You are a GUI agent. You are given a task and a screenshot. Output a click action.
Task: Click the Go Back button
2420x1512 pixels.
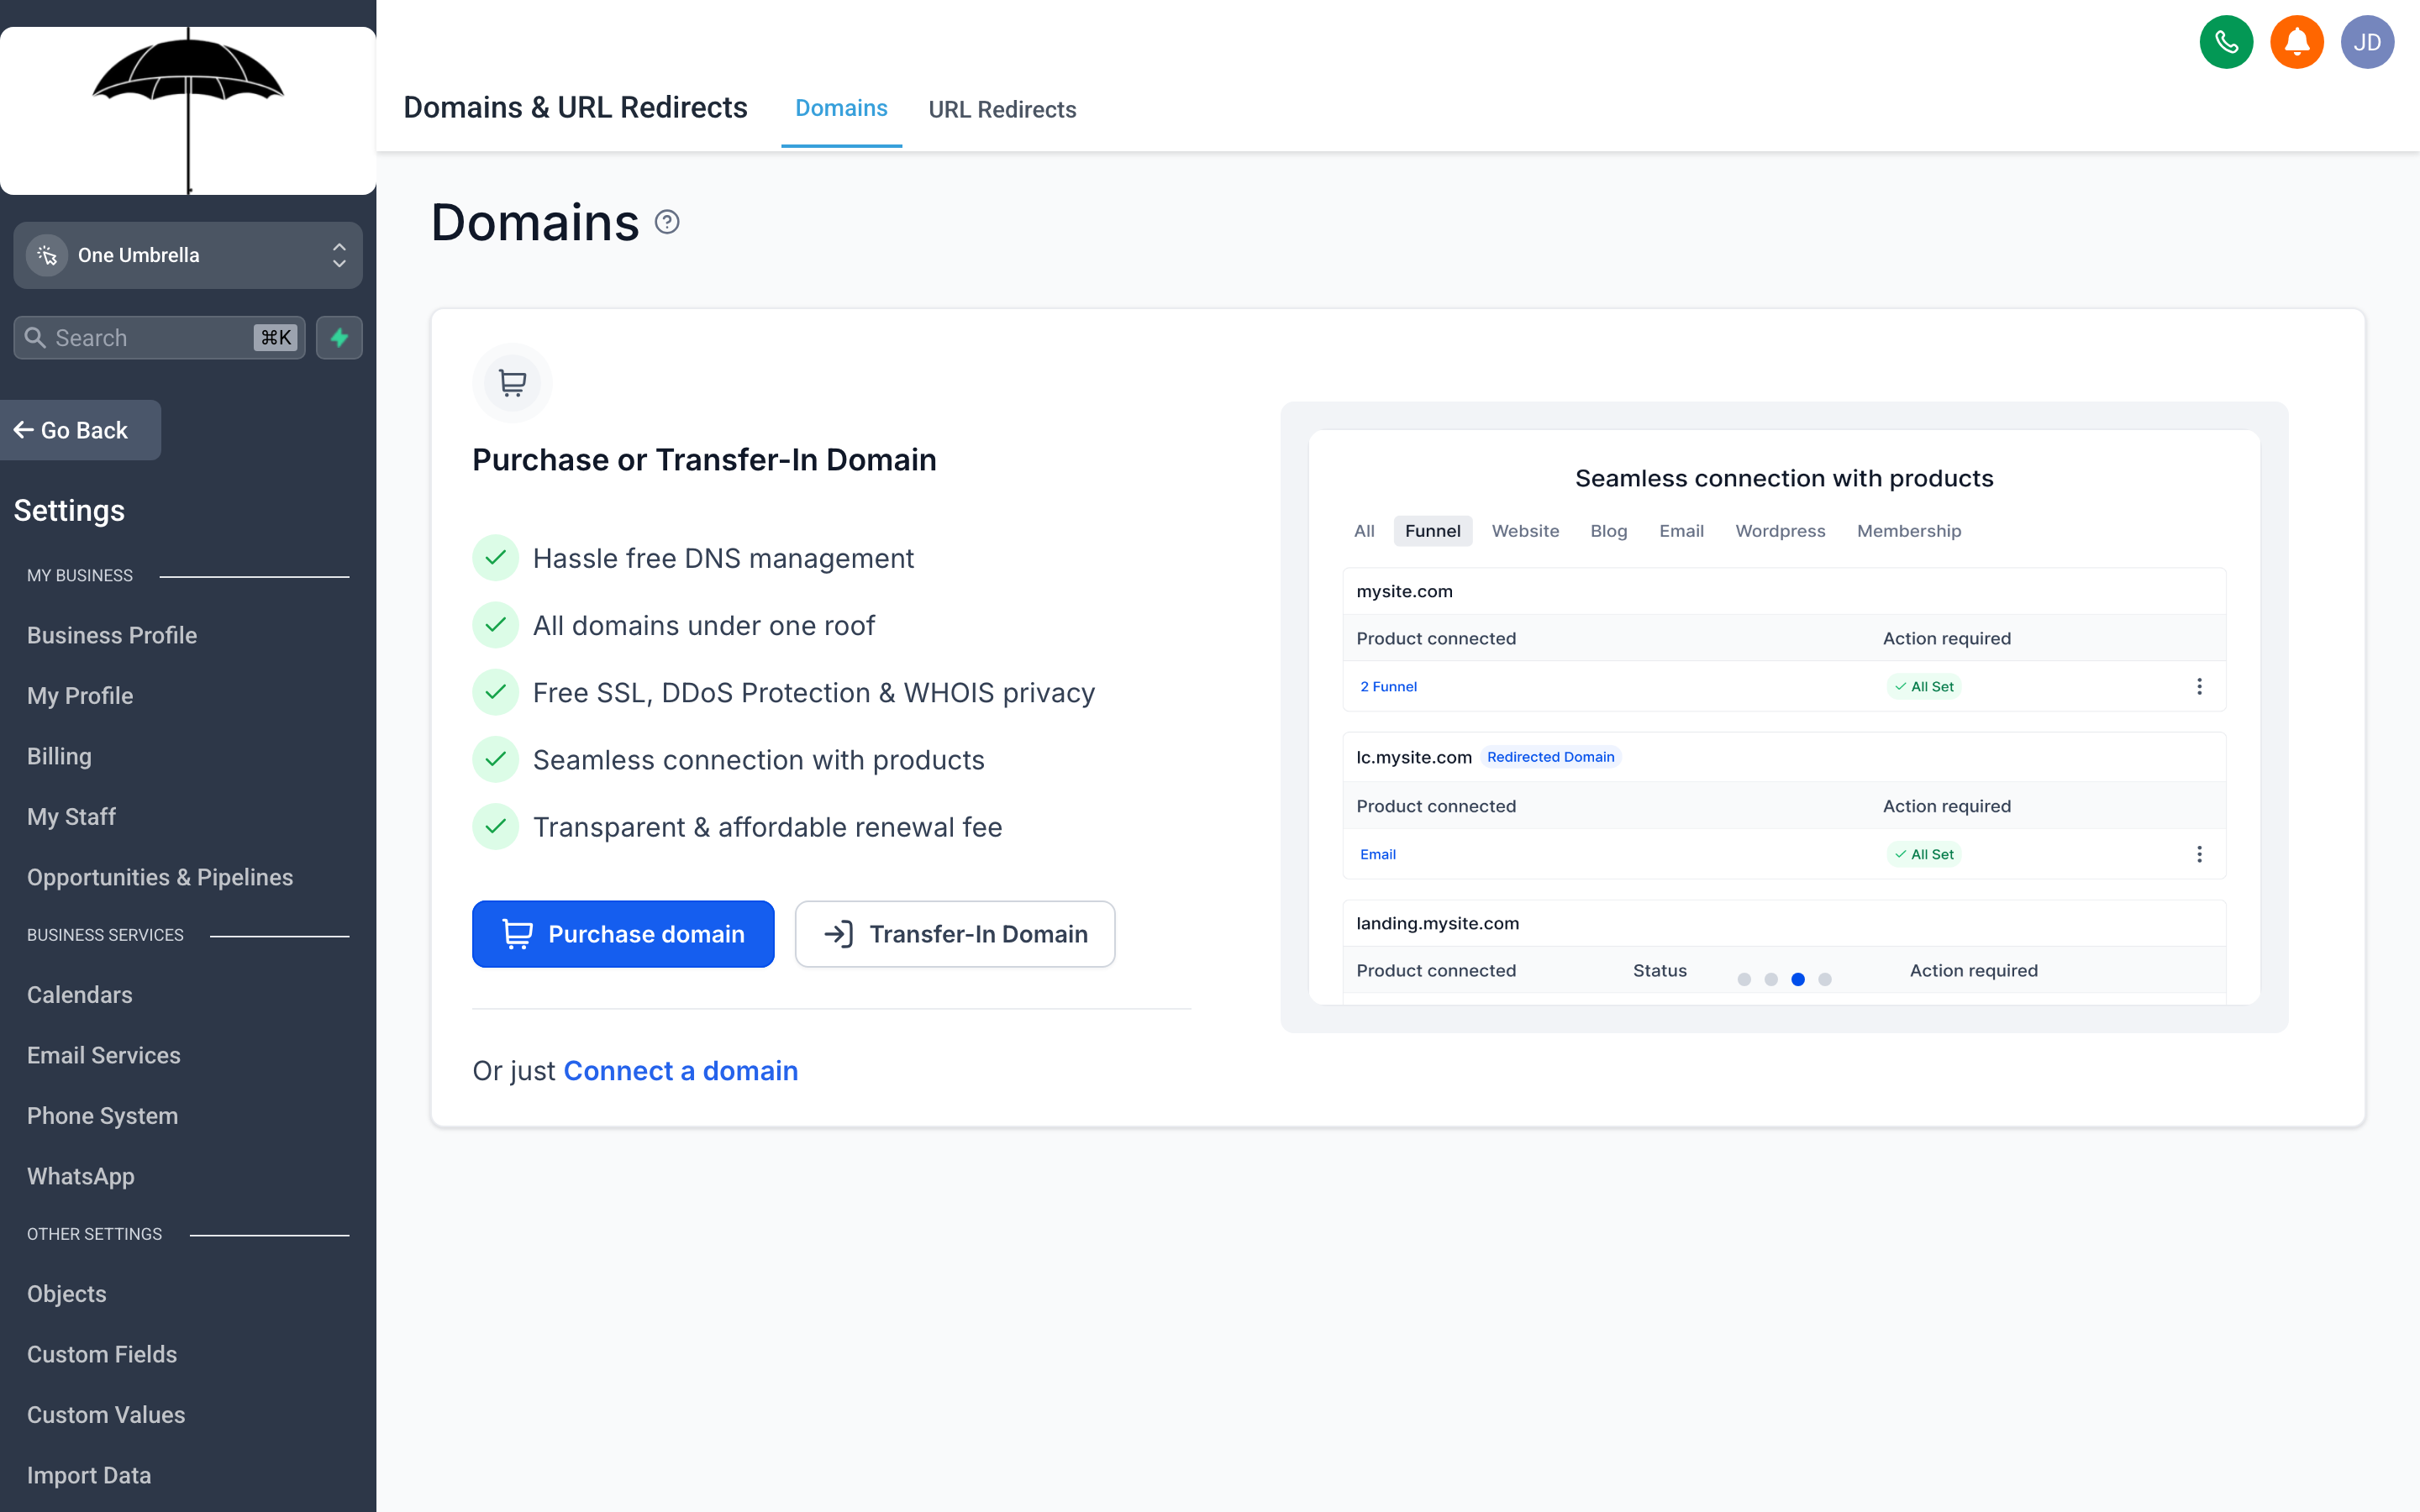tap(80, 430)
